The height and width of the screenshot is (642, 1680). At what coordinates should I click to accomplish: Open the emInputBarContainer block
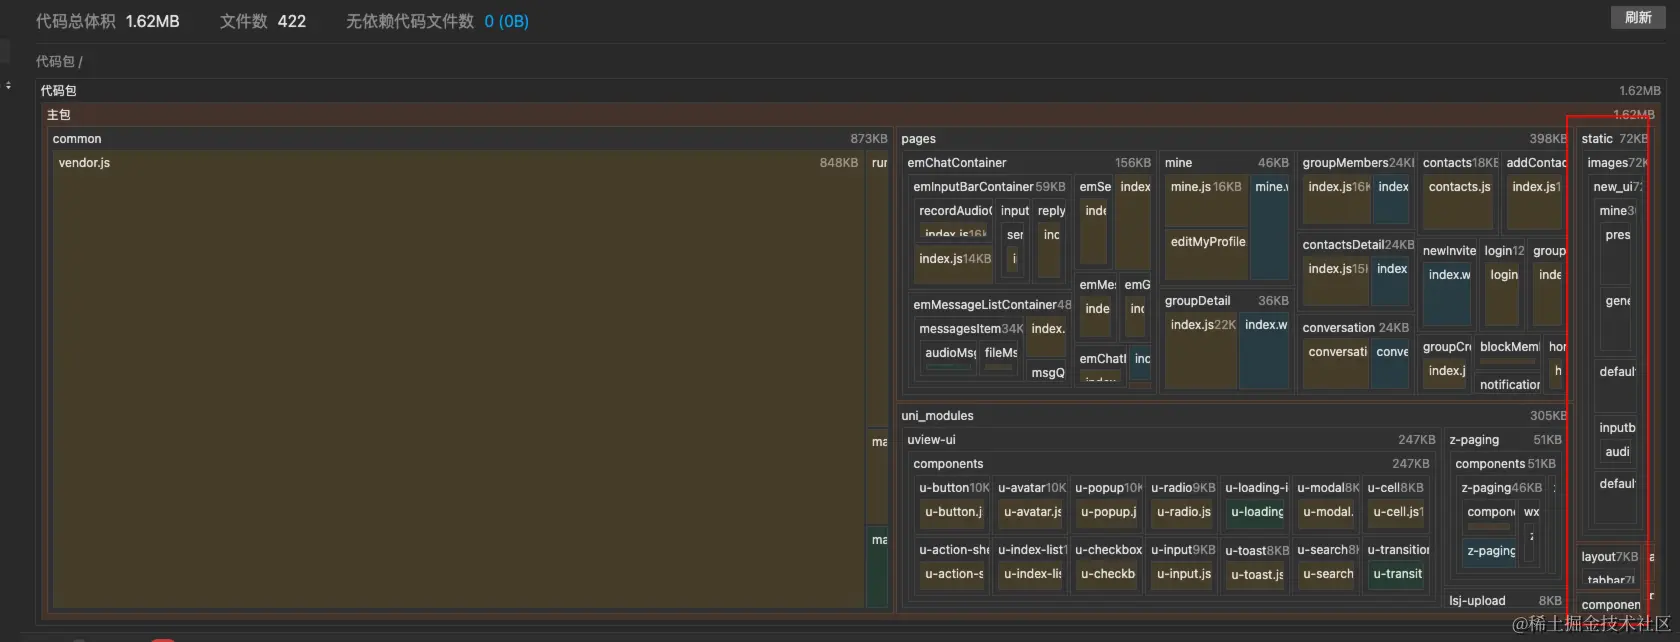coord(989,186)
